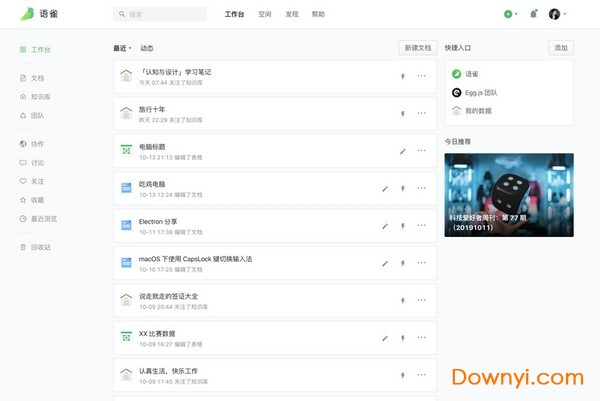Open 讨论 in the sidebar
The image size is (600, 401).
[32, 163]
